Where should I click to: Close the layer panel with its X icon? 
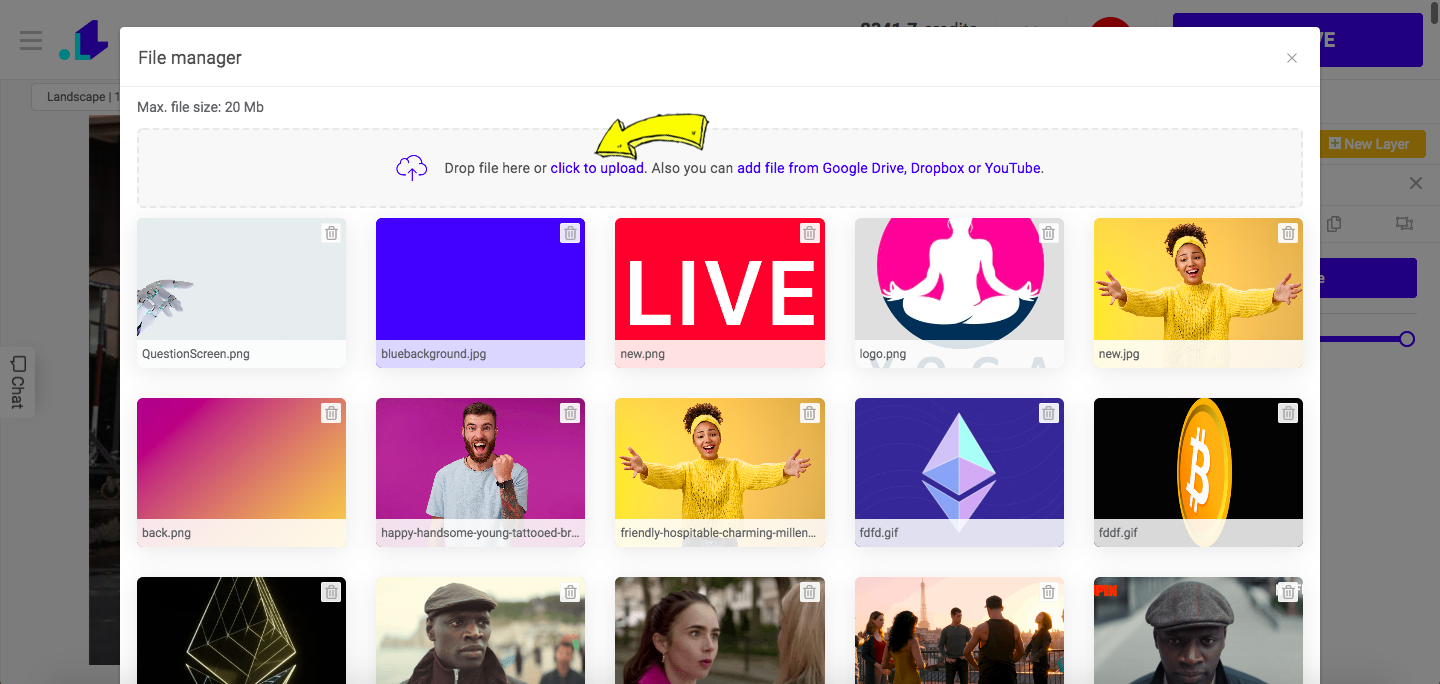(1415, 183)
